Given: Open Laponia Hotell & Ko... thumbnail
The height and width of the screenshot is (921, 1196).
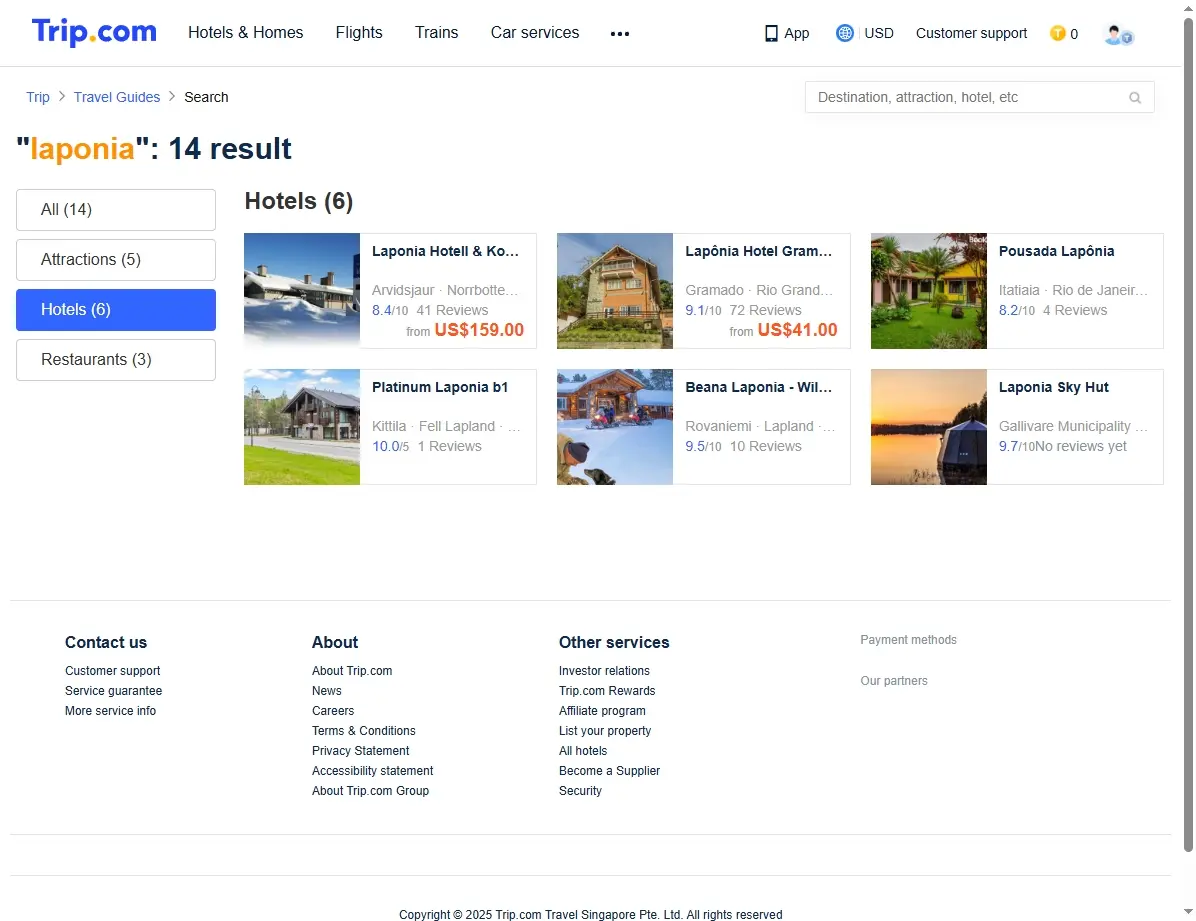Looking at the screenshot, I should (x=302, y=291).
